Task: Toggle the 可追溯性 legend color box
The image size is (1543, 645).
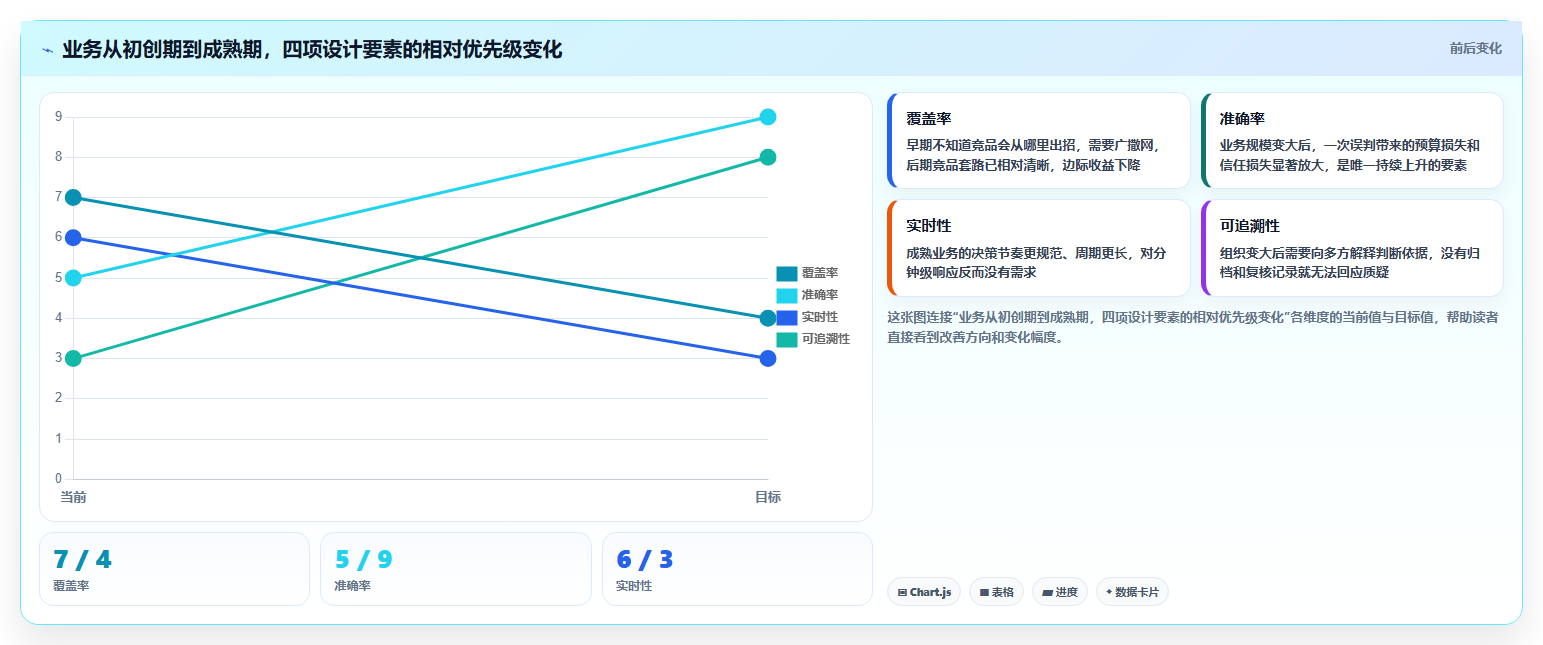Action: [787, 339]
